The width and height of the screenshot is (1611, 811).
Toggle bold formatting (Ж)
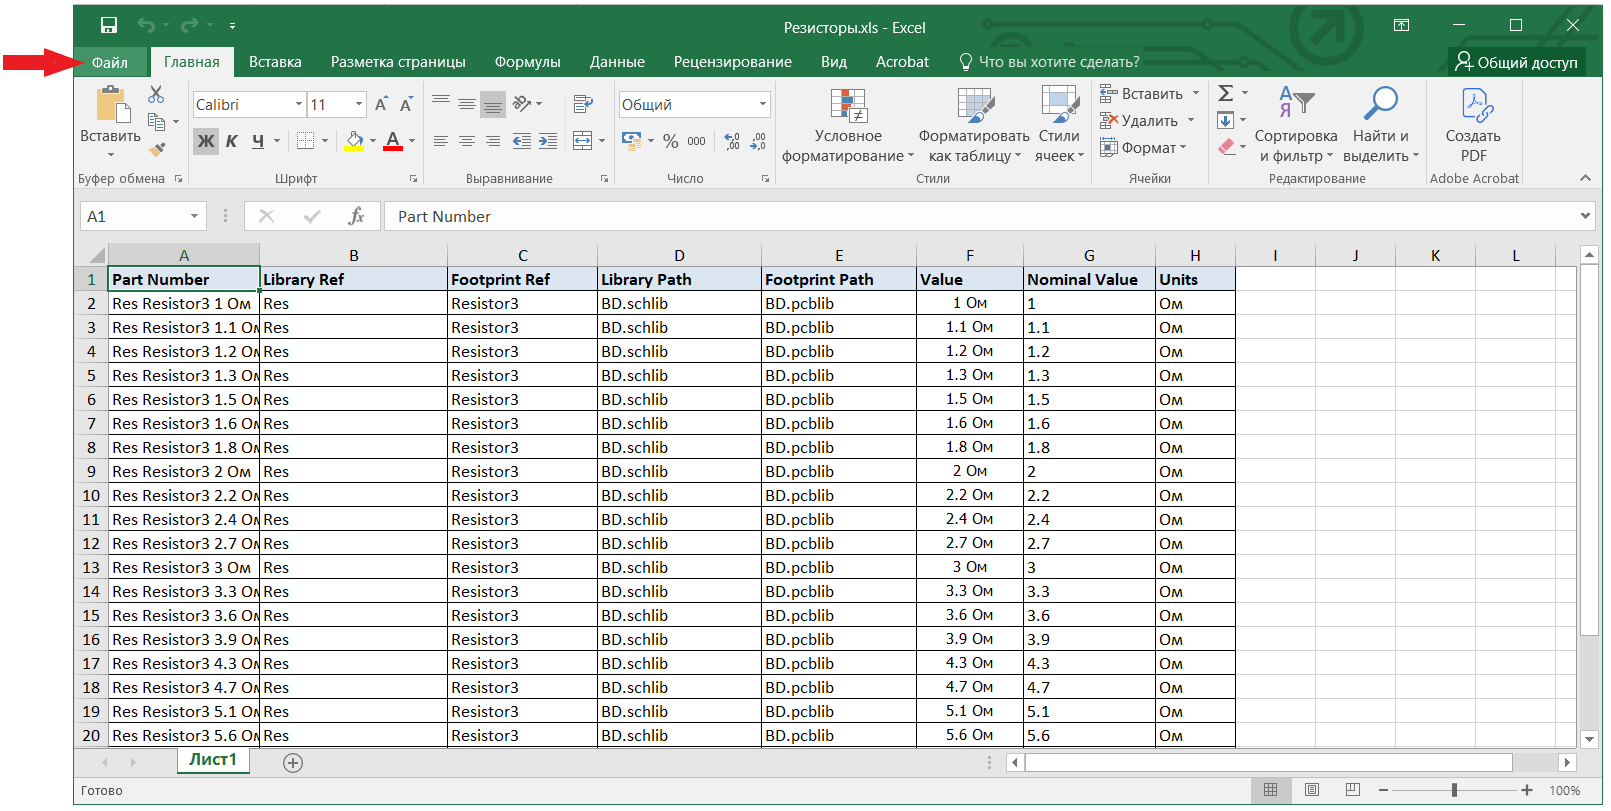205,141
